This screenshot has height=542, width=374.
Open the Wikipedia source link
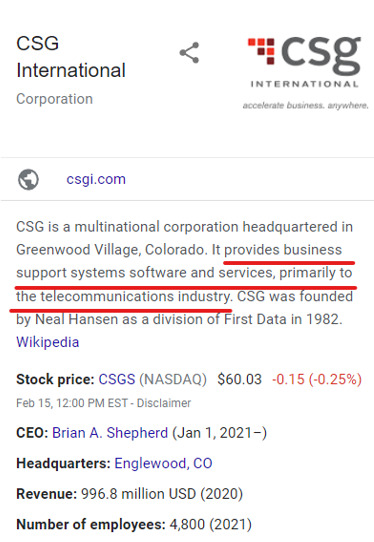coord(48,342)
